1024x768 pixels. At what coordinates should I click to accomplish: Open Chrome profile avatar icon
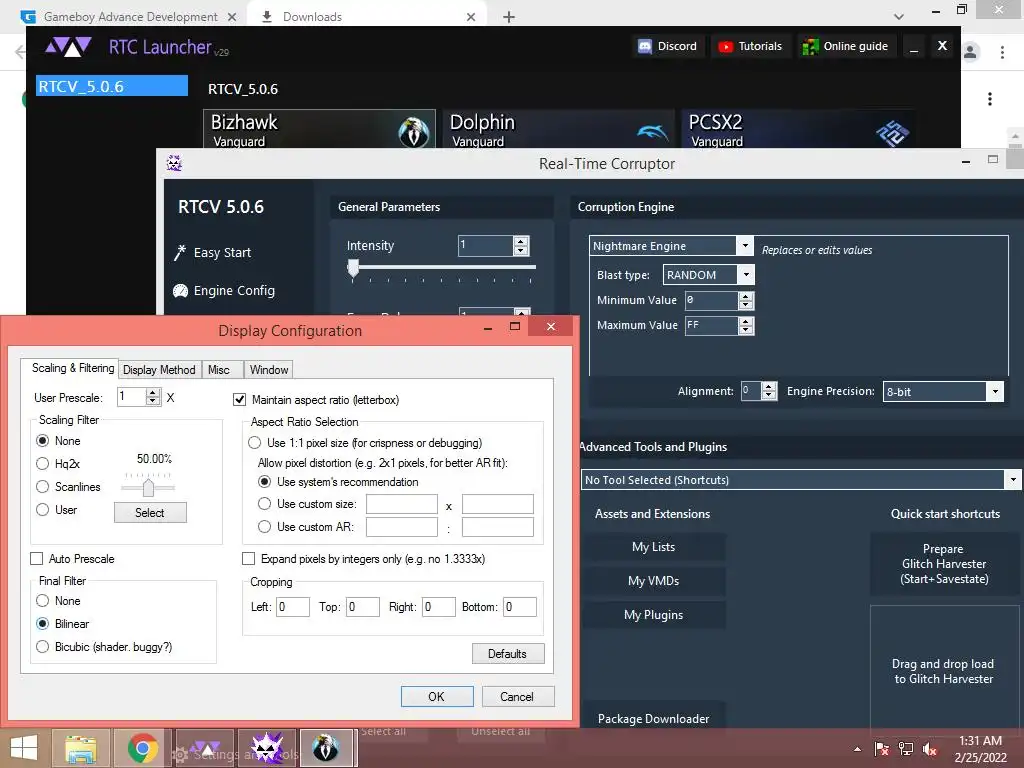(x=970, y=52)
